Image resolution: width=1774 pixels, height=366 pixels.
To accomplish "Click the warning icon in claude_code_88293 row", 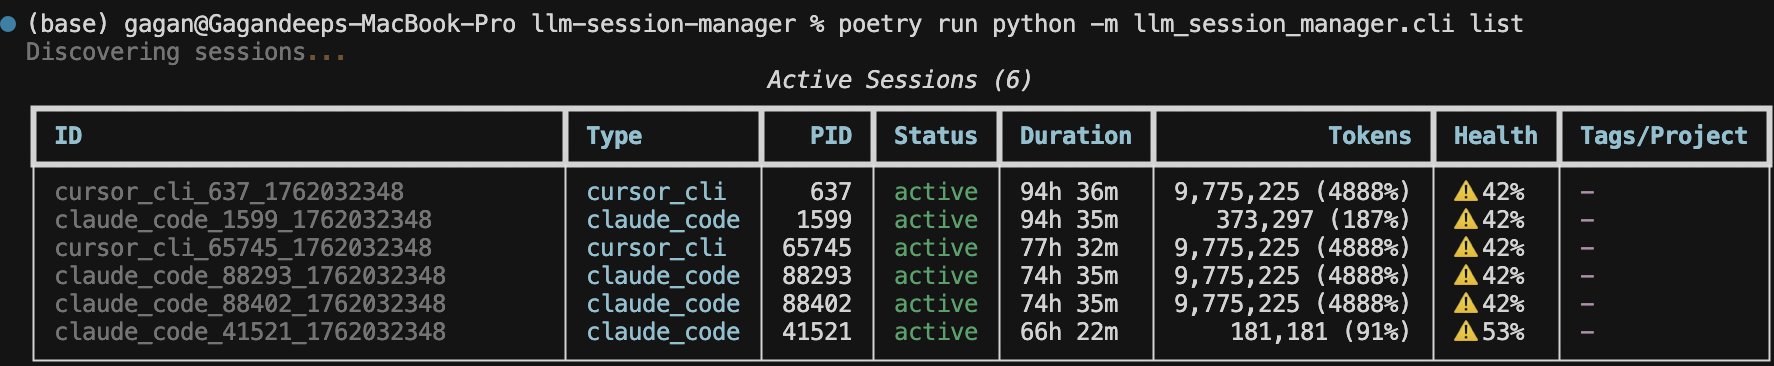I will [x=1466, y=275].
